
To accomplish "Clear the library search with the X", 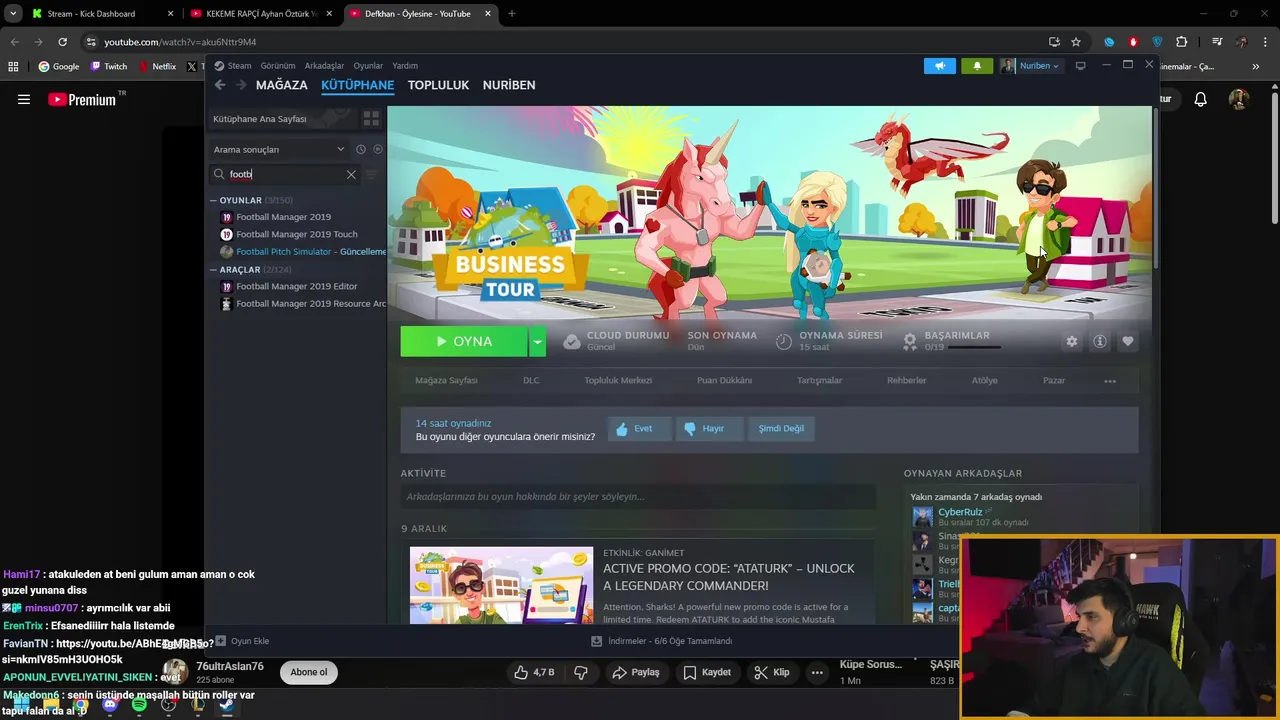I will pos(351,174).
